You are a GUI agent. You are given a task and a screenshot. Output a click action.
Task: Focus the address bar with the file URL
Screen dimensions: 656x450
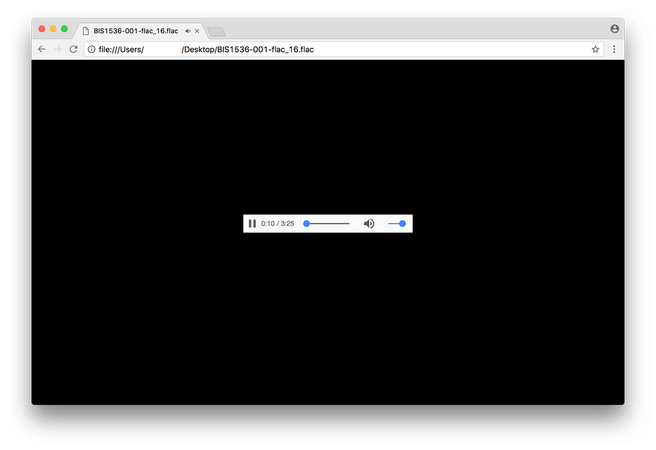pos(343,49)
